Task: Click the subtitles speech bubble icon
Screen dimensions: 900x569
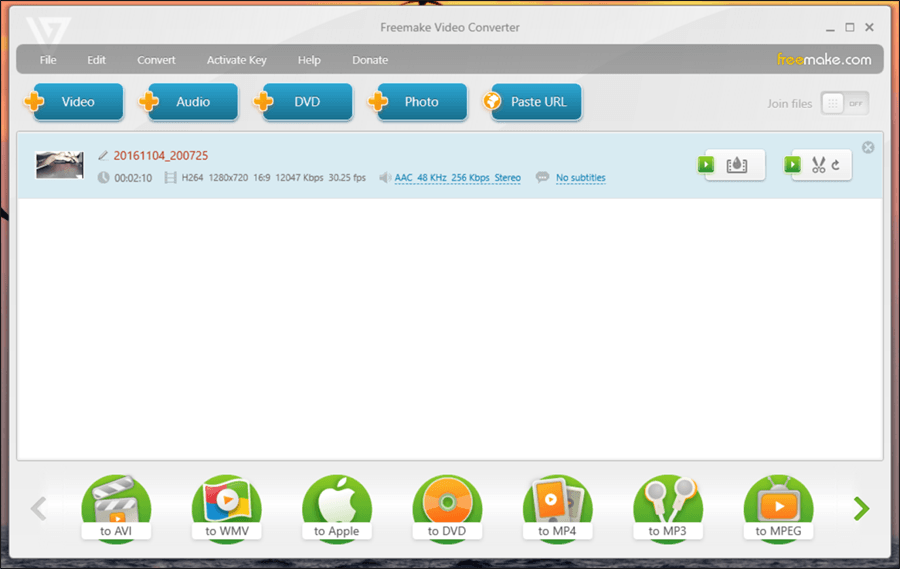Action: [x=542, y=177]
